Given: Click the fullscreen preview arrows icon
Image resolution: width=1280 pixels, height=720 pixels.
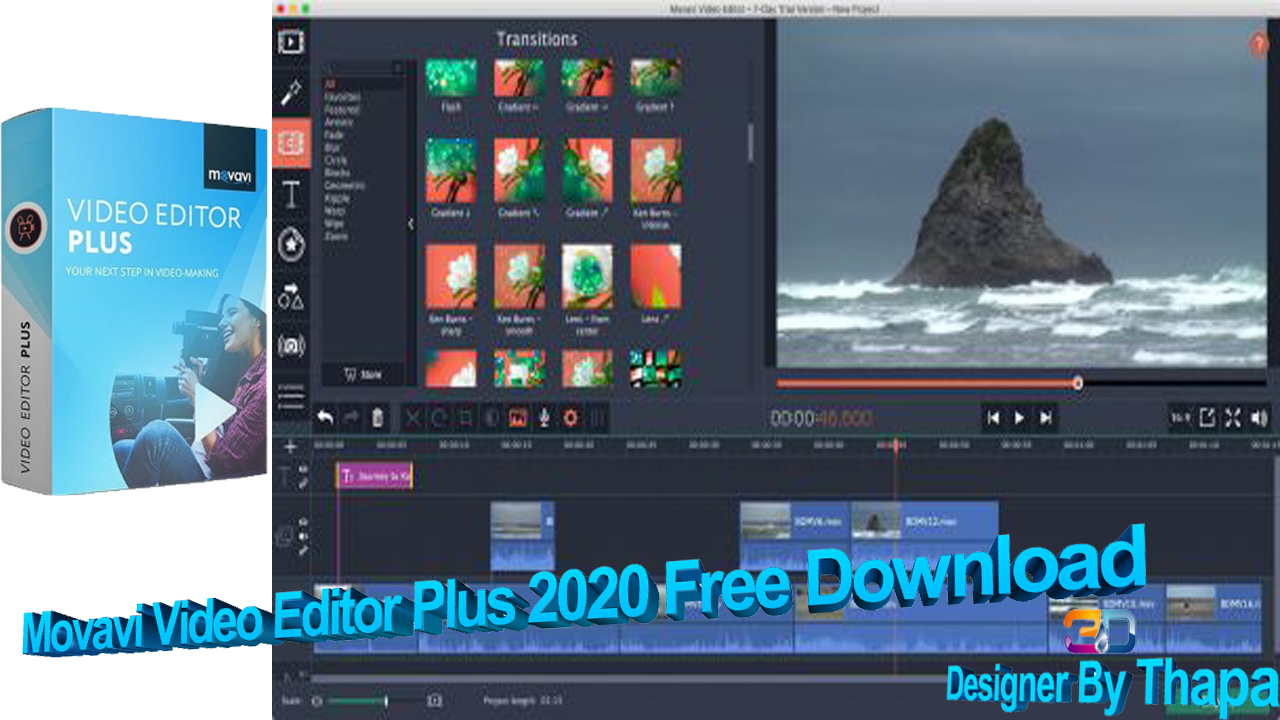Looking at the screenshot, I should (1233, 418).
